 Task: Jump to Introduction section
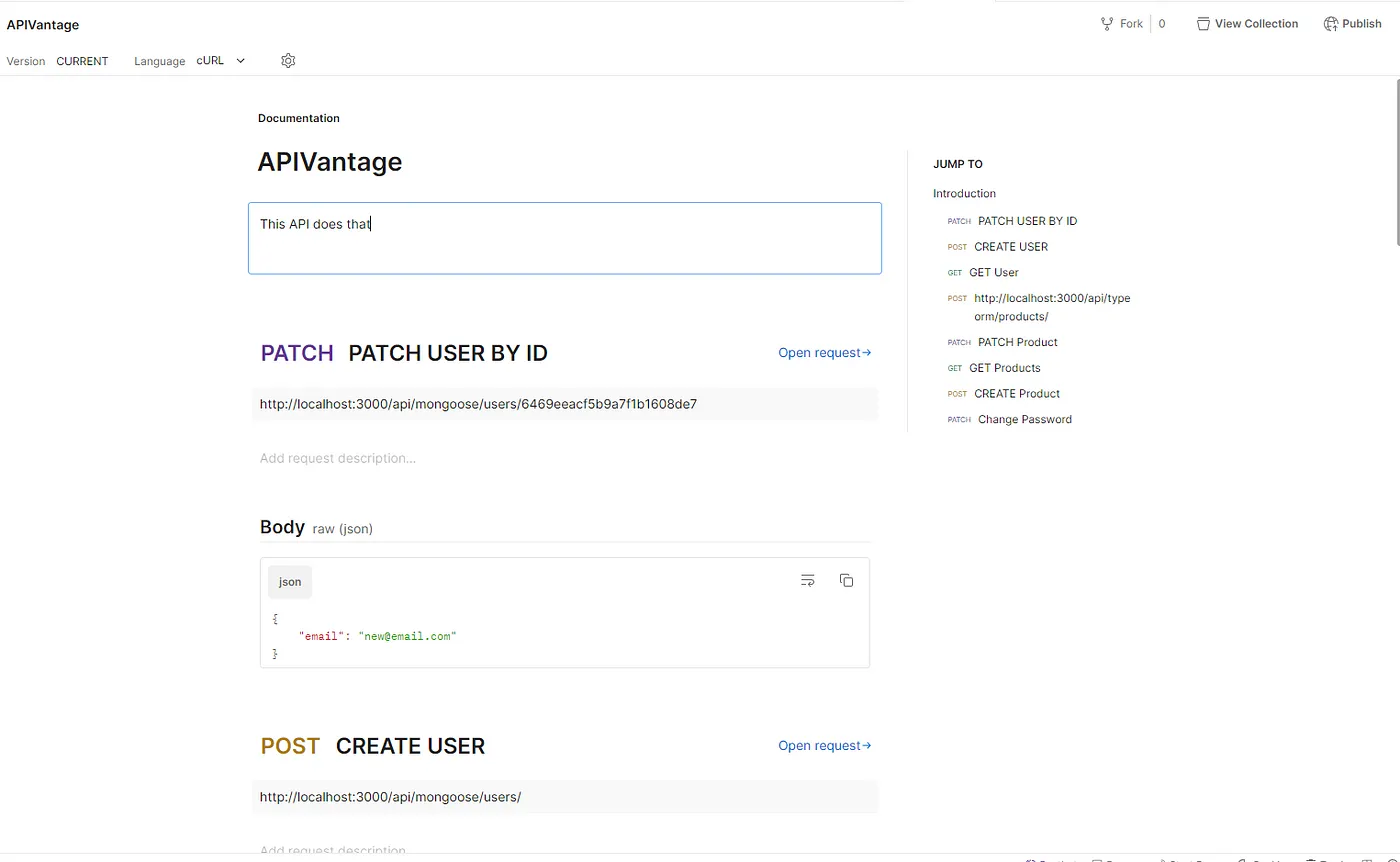964,194
